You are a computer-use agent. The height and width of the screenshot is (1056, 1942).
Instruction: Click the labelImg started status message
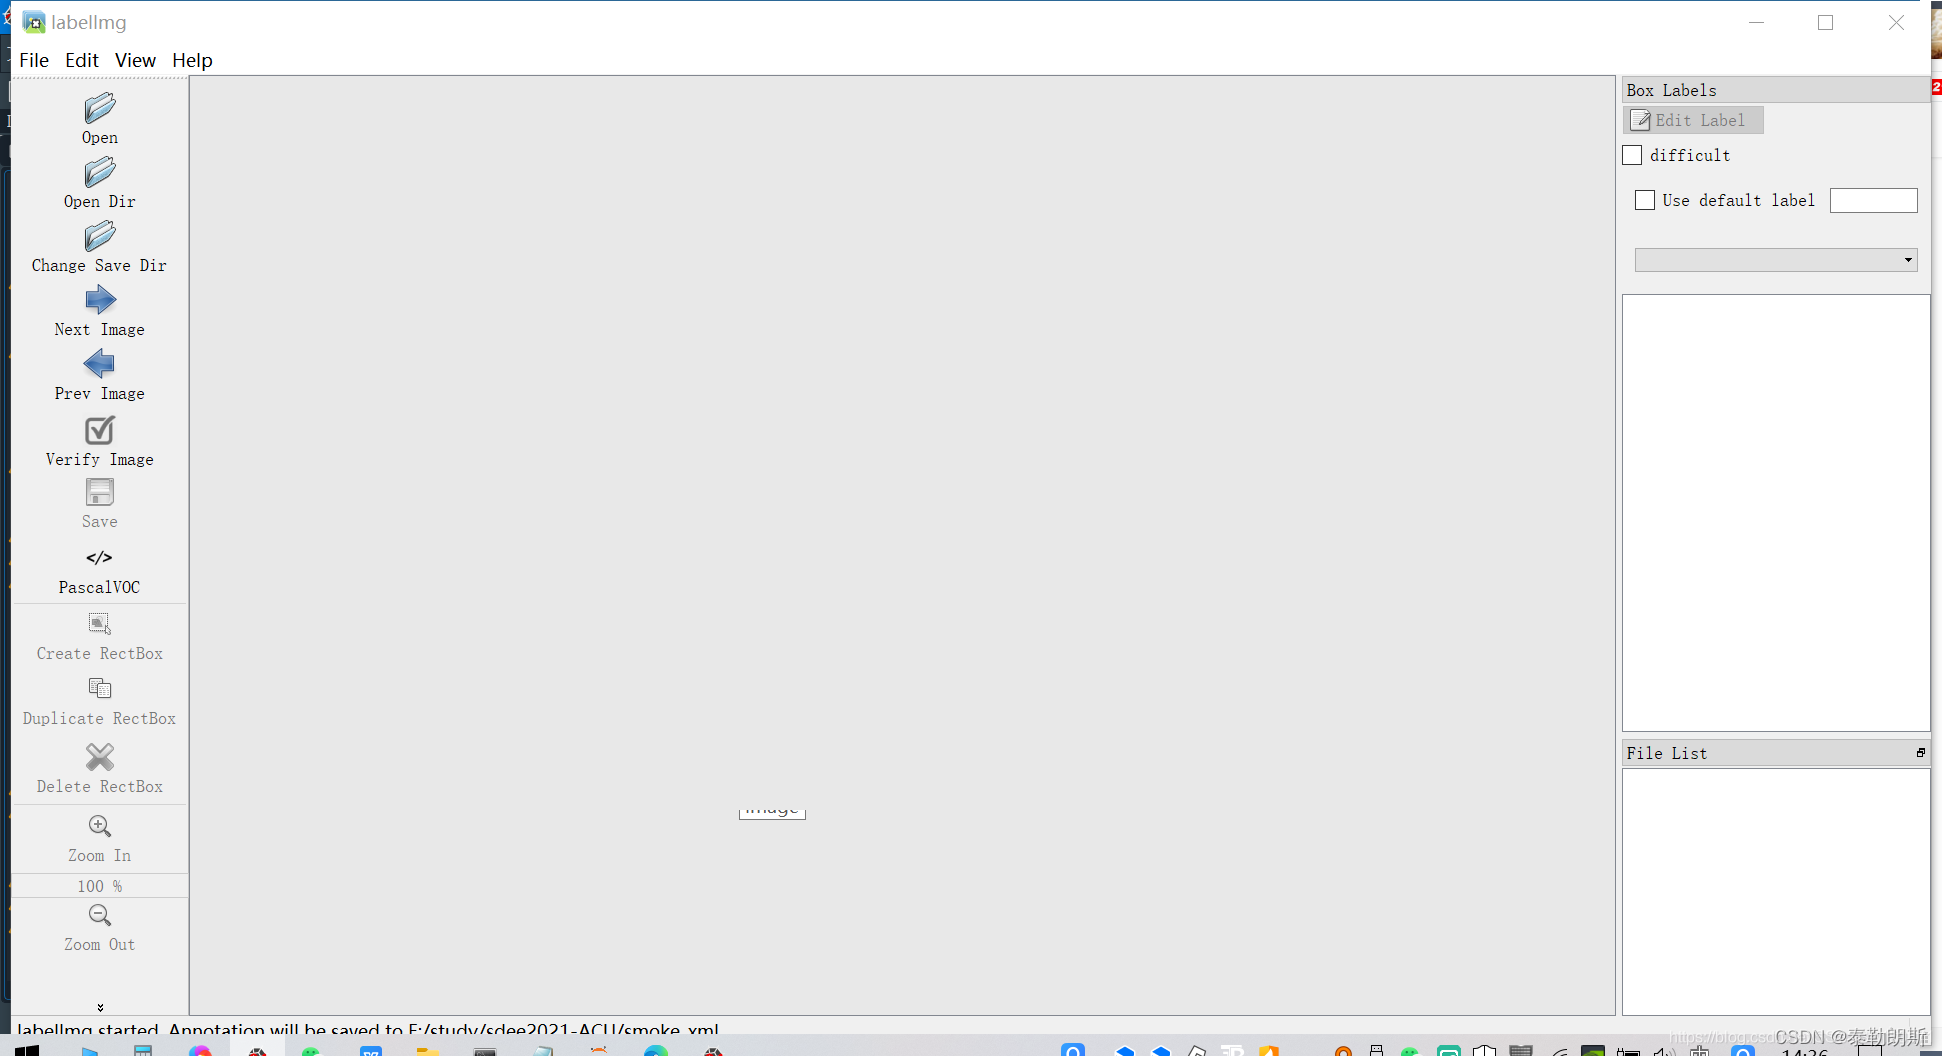click(x=368, y=1028)
